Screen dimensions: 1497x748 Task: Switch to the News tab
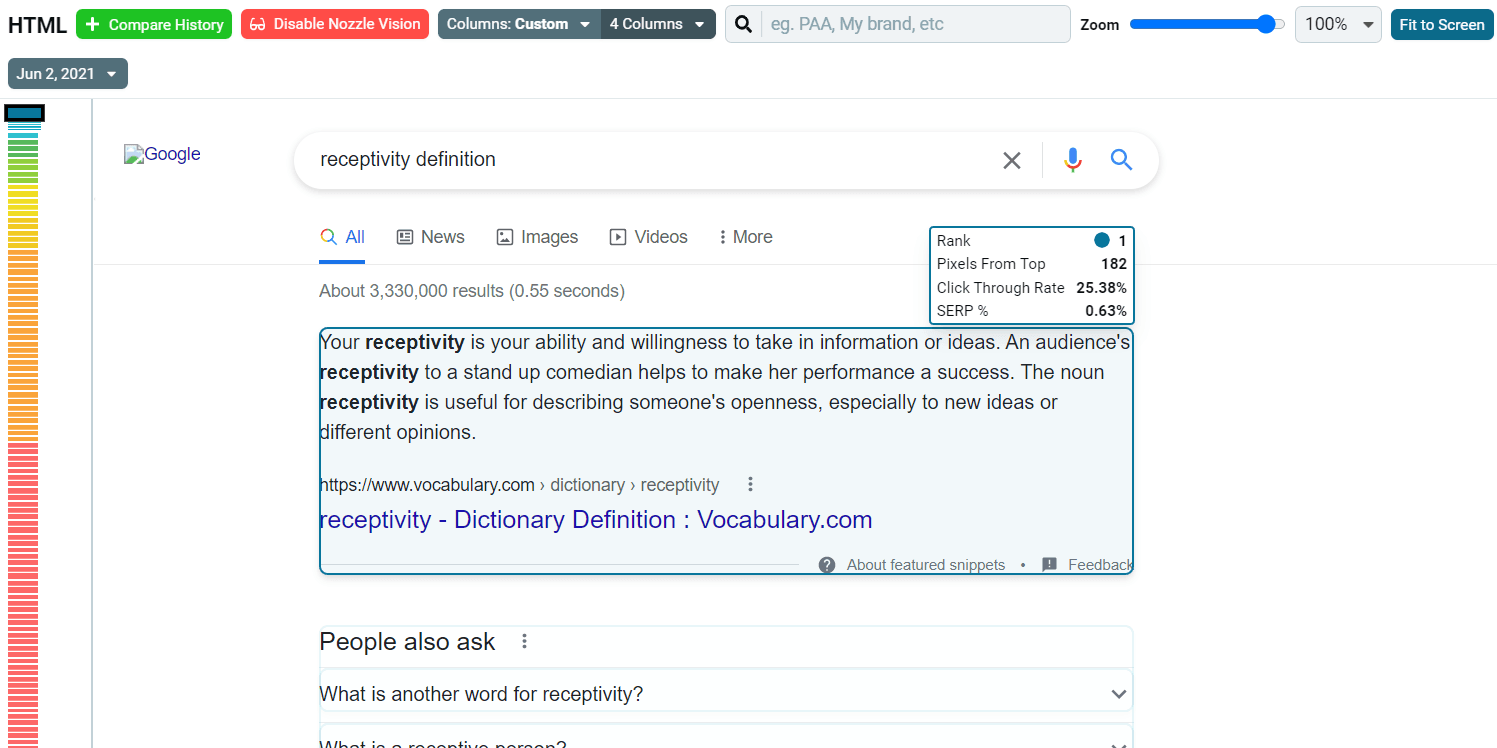(x=431, y=238)
